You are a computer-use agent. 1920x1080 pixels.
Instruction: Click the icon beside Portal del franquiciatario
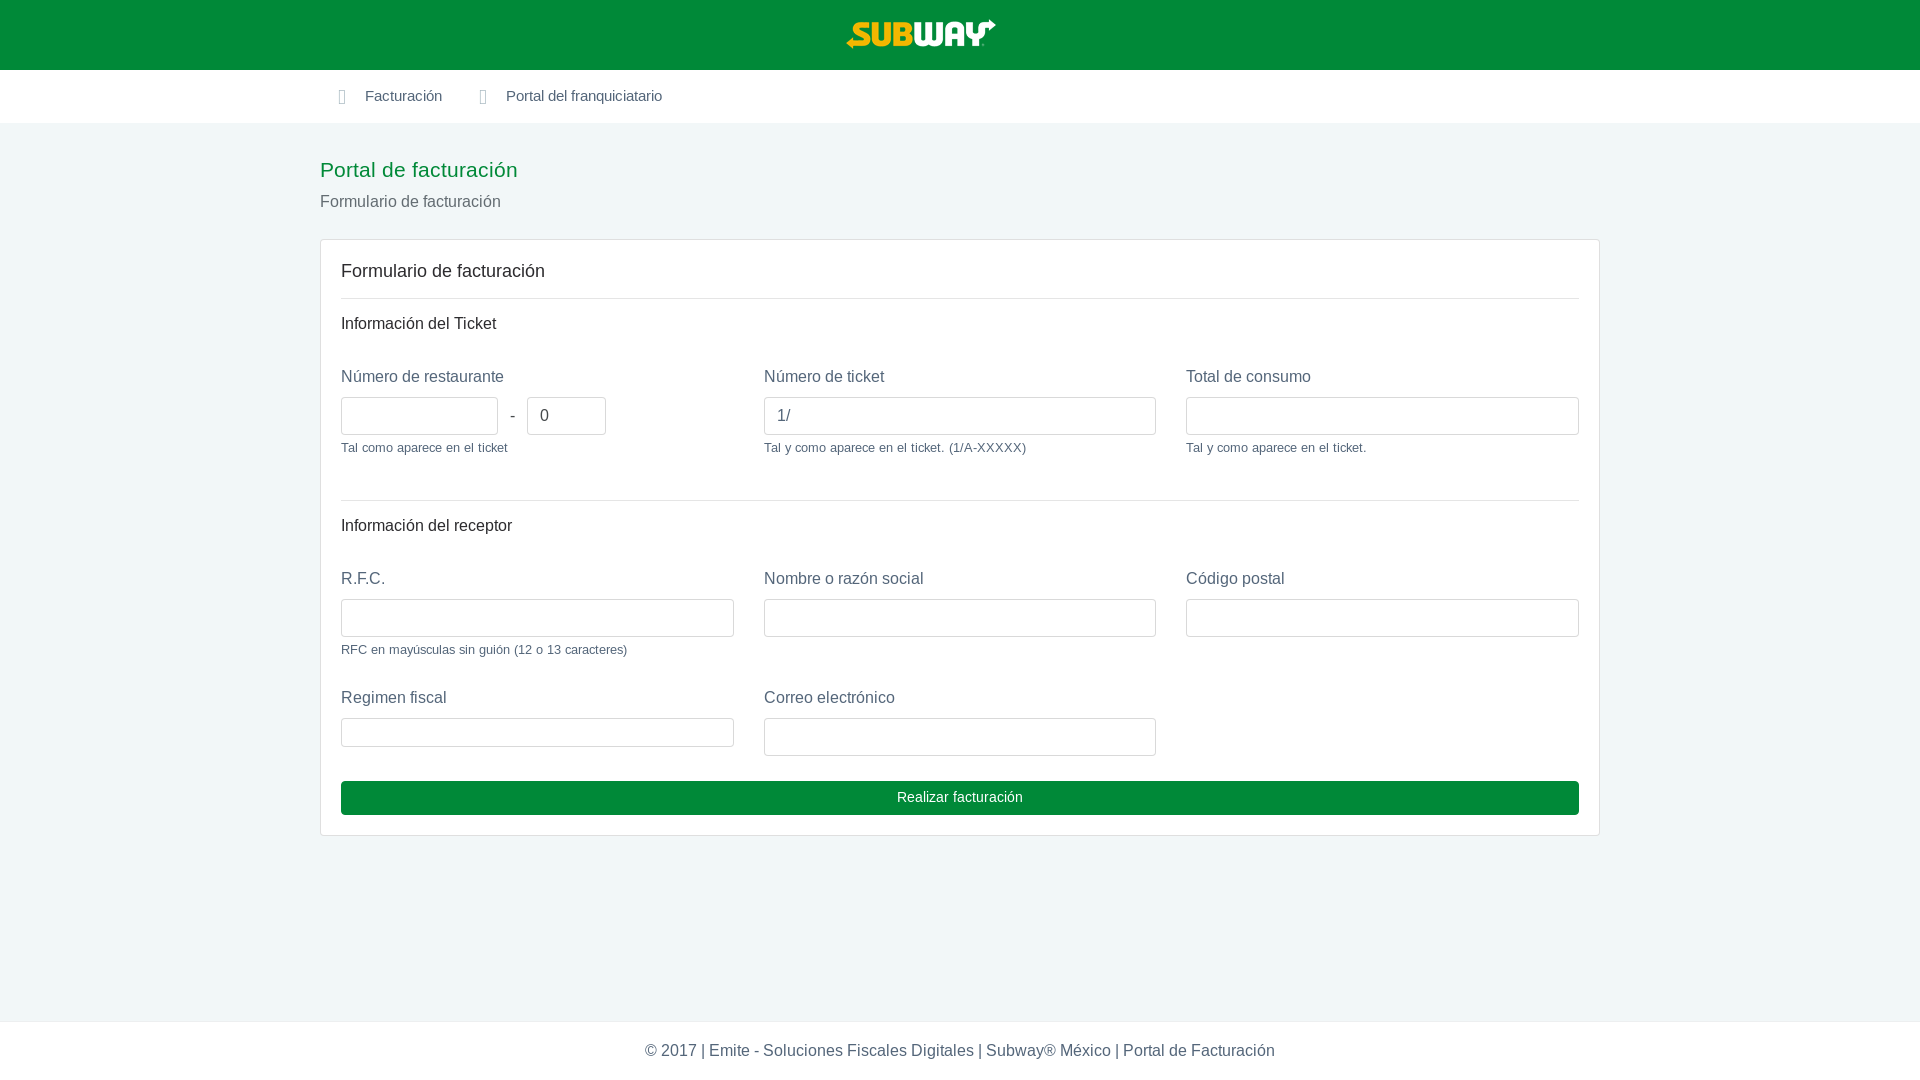(x=483, y=97)
